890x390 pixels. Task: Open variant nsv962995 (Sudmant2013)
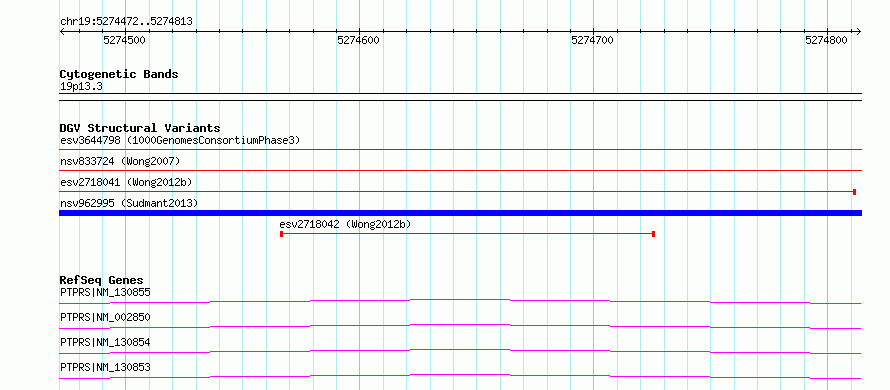coord(129,203)
